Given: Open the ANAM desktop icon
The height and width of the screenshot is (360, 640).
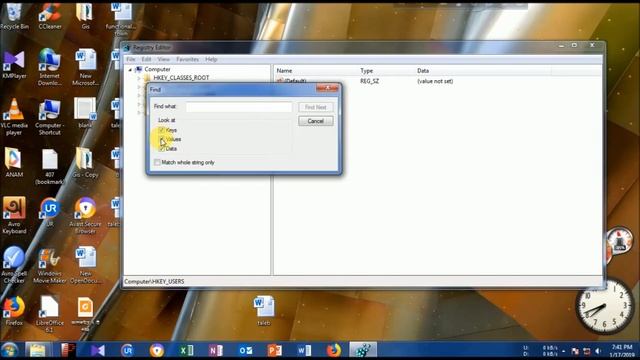Looking at the screenshot, I should coord(14,162).
